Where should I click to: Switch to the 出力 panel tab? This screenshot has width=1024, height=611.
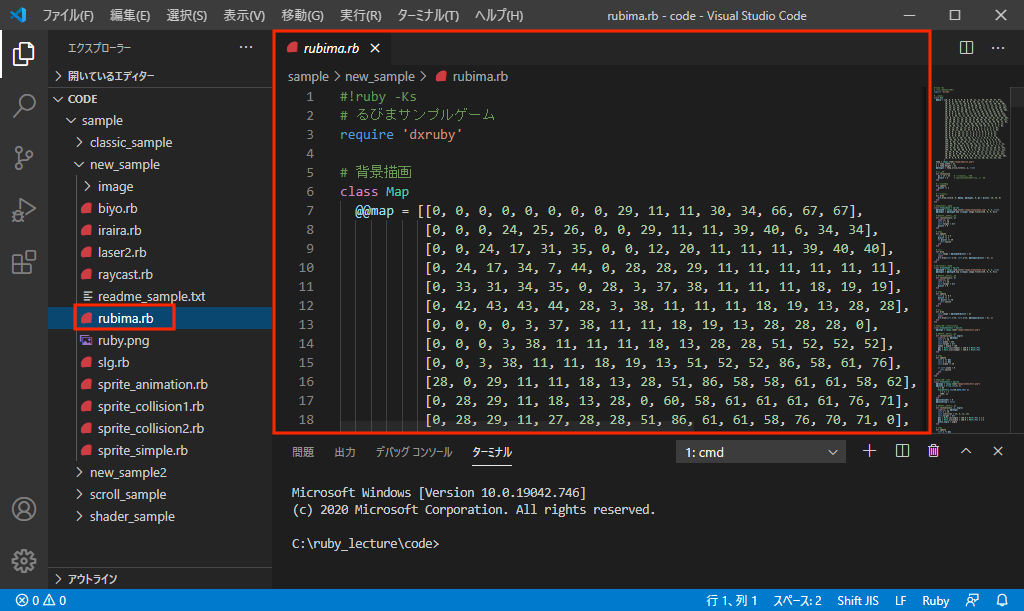click(x=345, y=452)
